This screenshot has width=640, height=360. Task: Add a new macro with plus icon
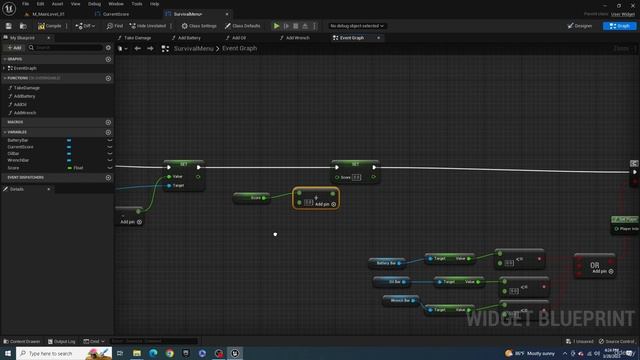tap(108, 122)
